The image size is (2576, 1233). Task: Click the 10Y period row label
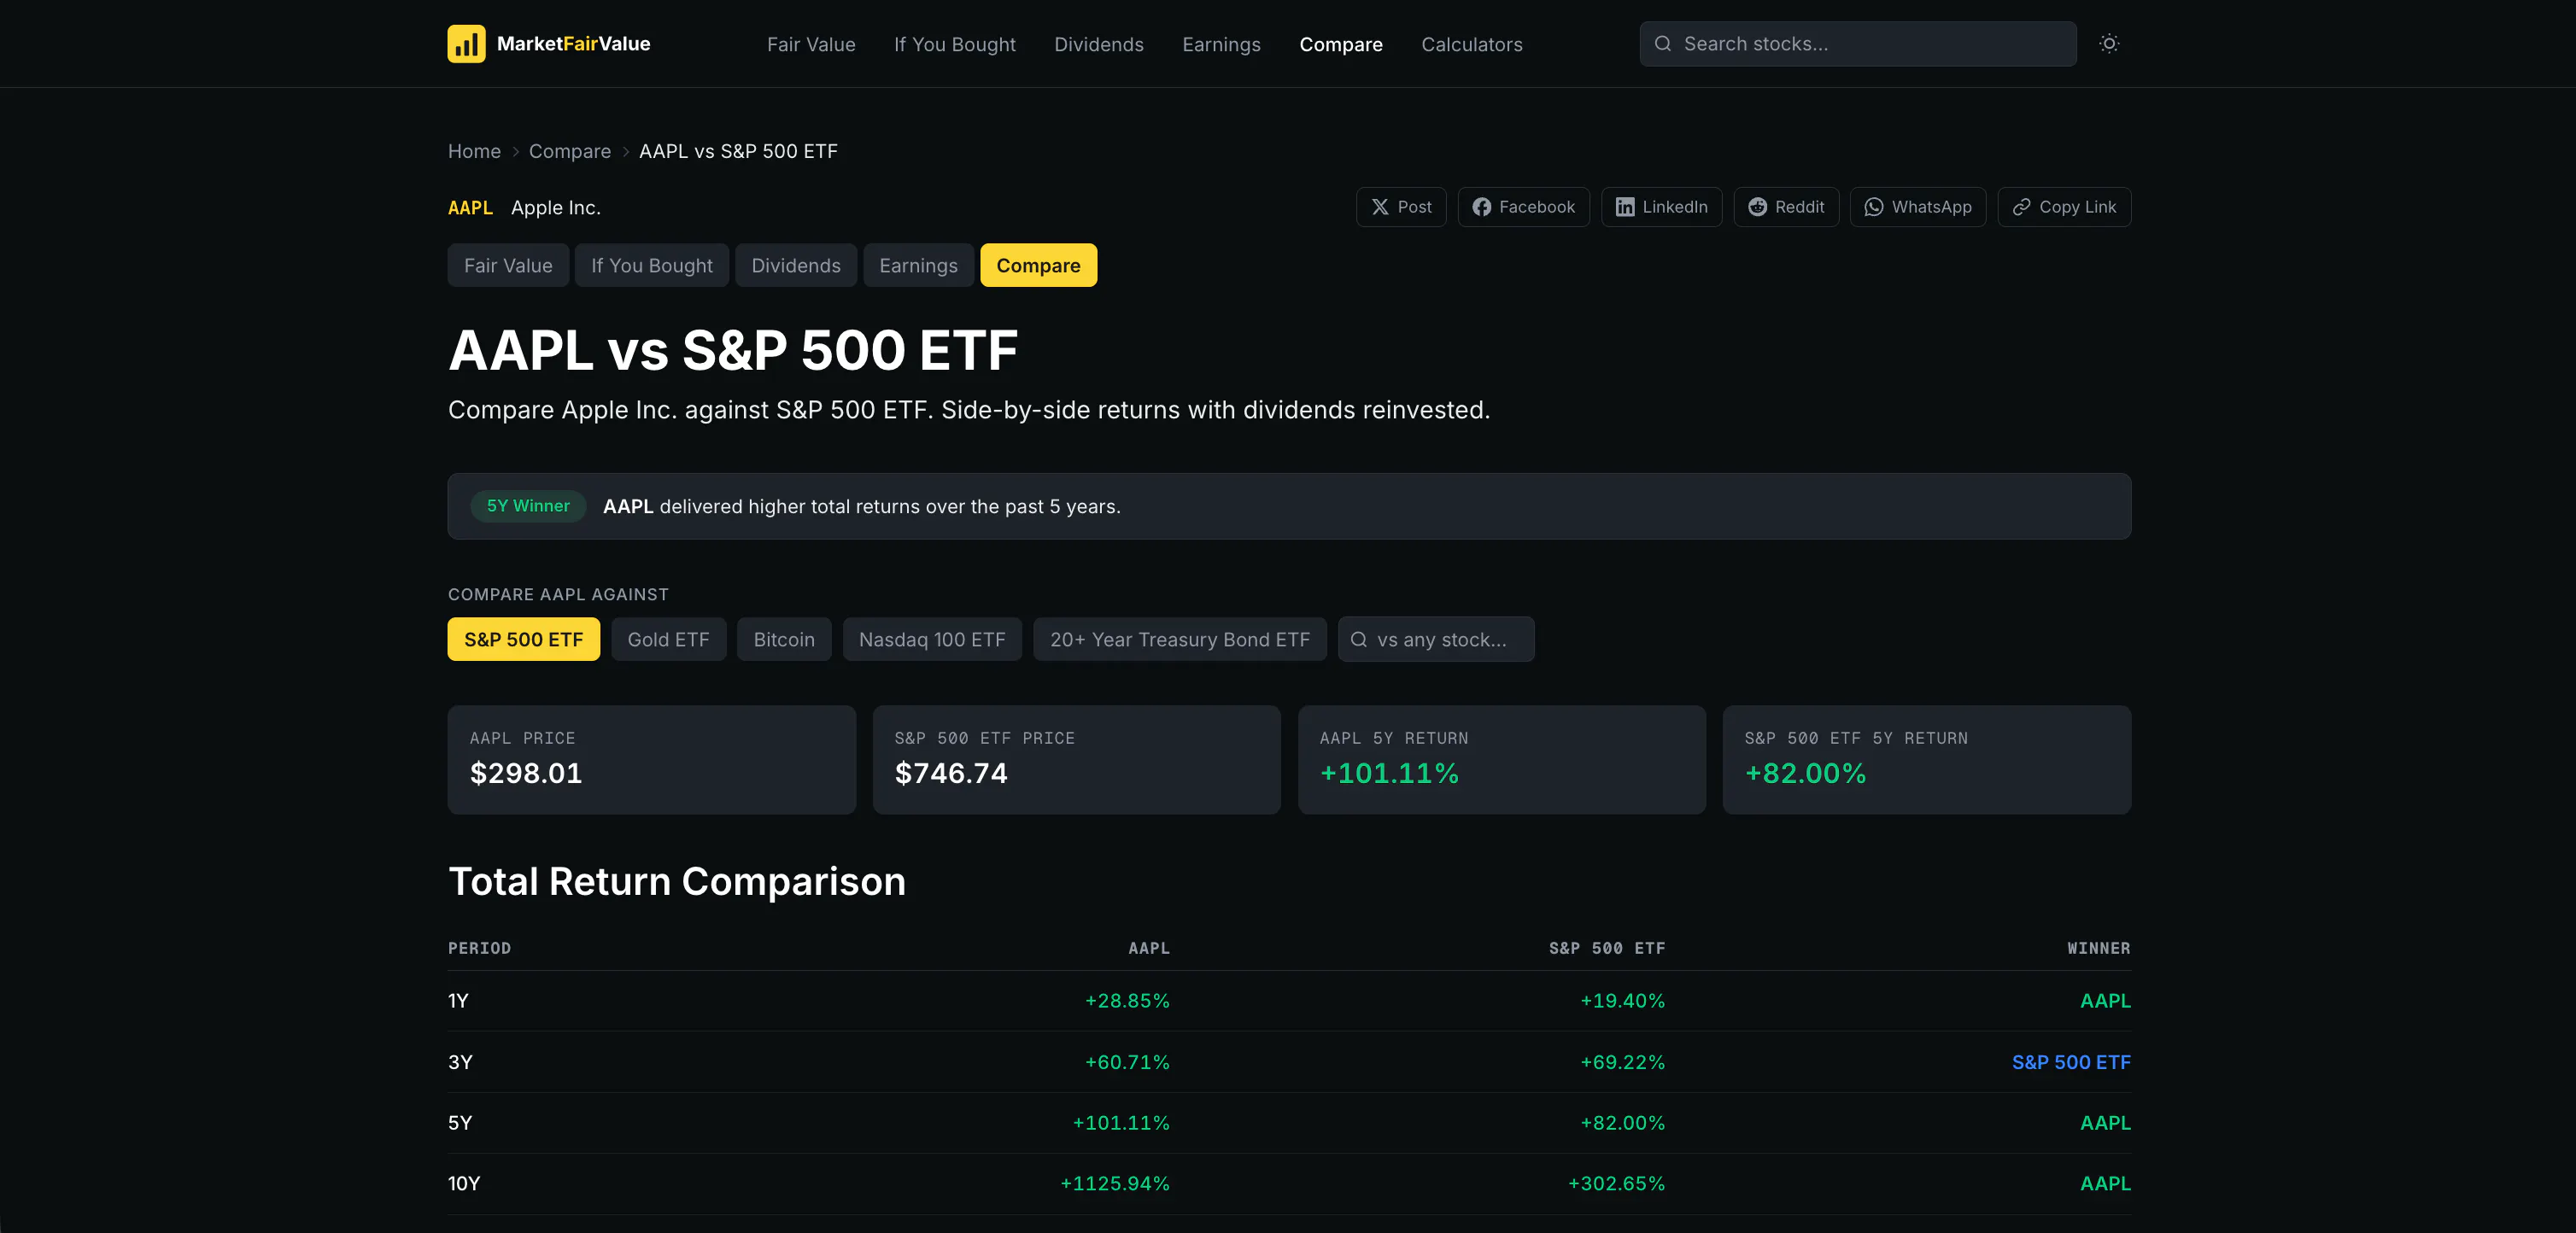464,1185
